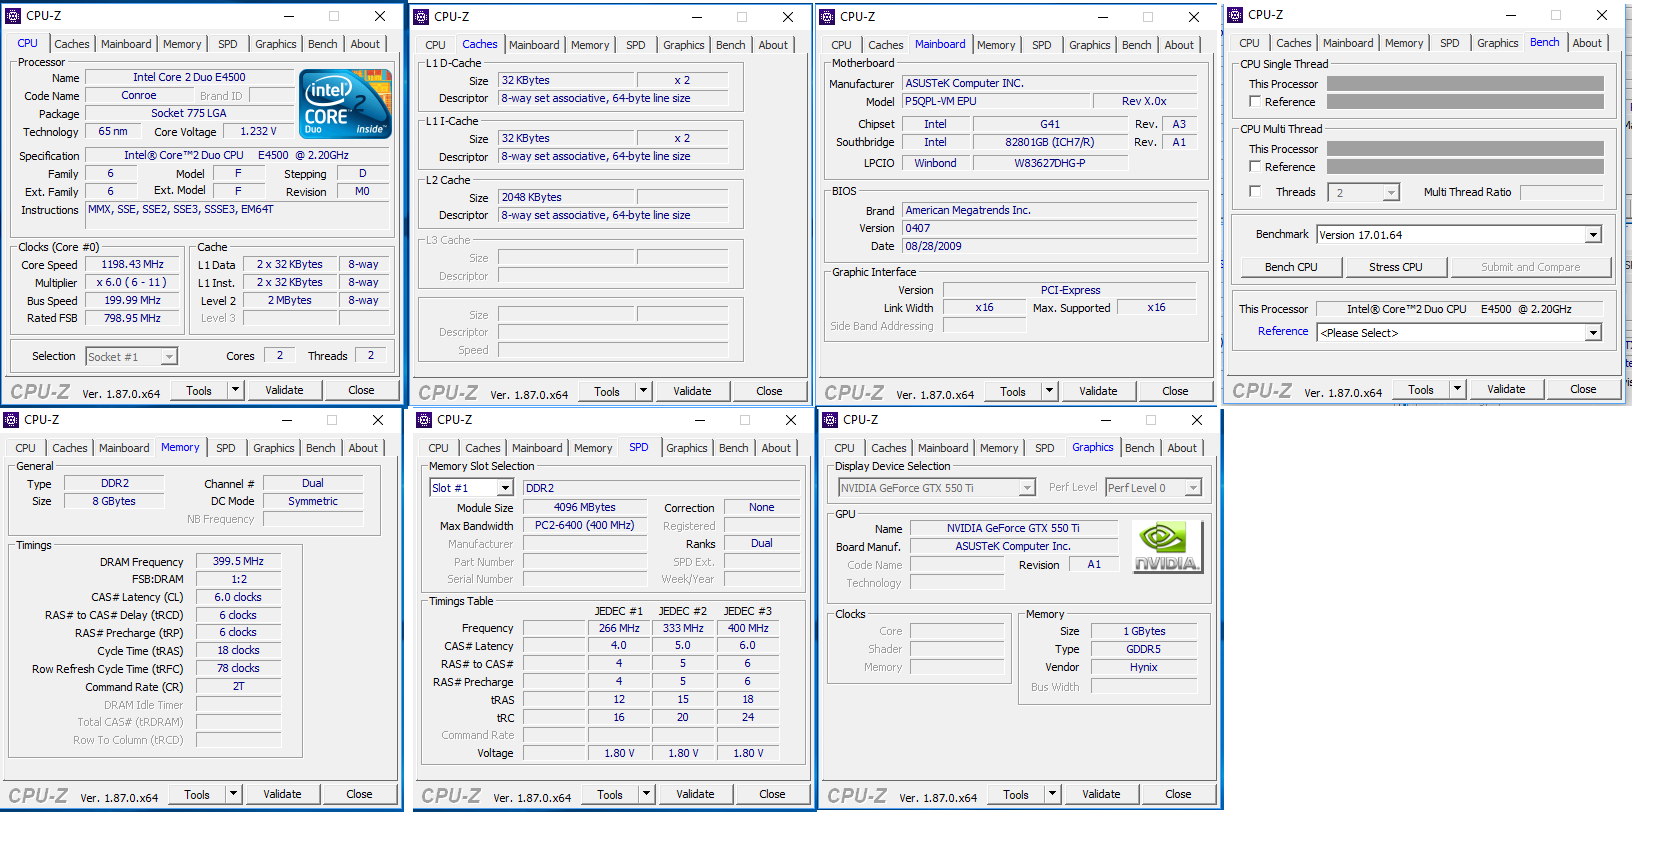1664x843 pixels.
Task: Click the 2048 KBytes L2 cache size
Action: point(566,197)
